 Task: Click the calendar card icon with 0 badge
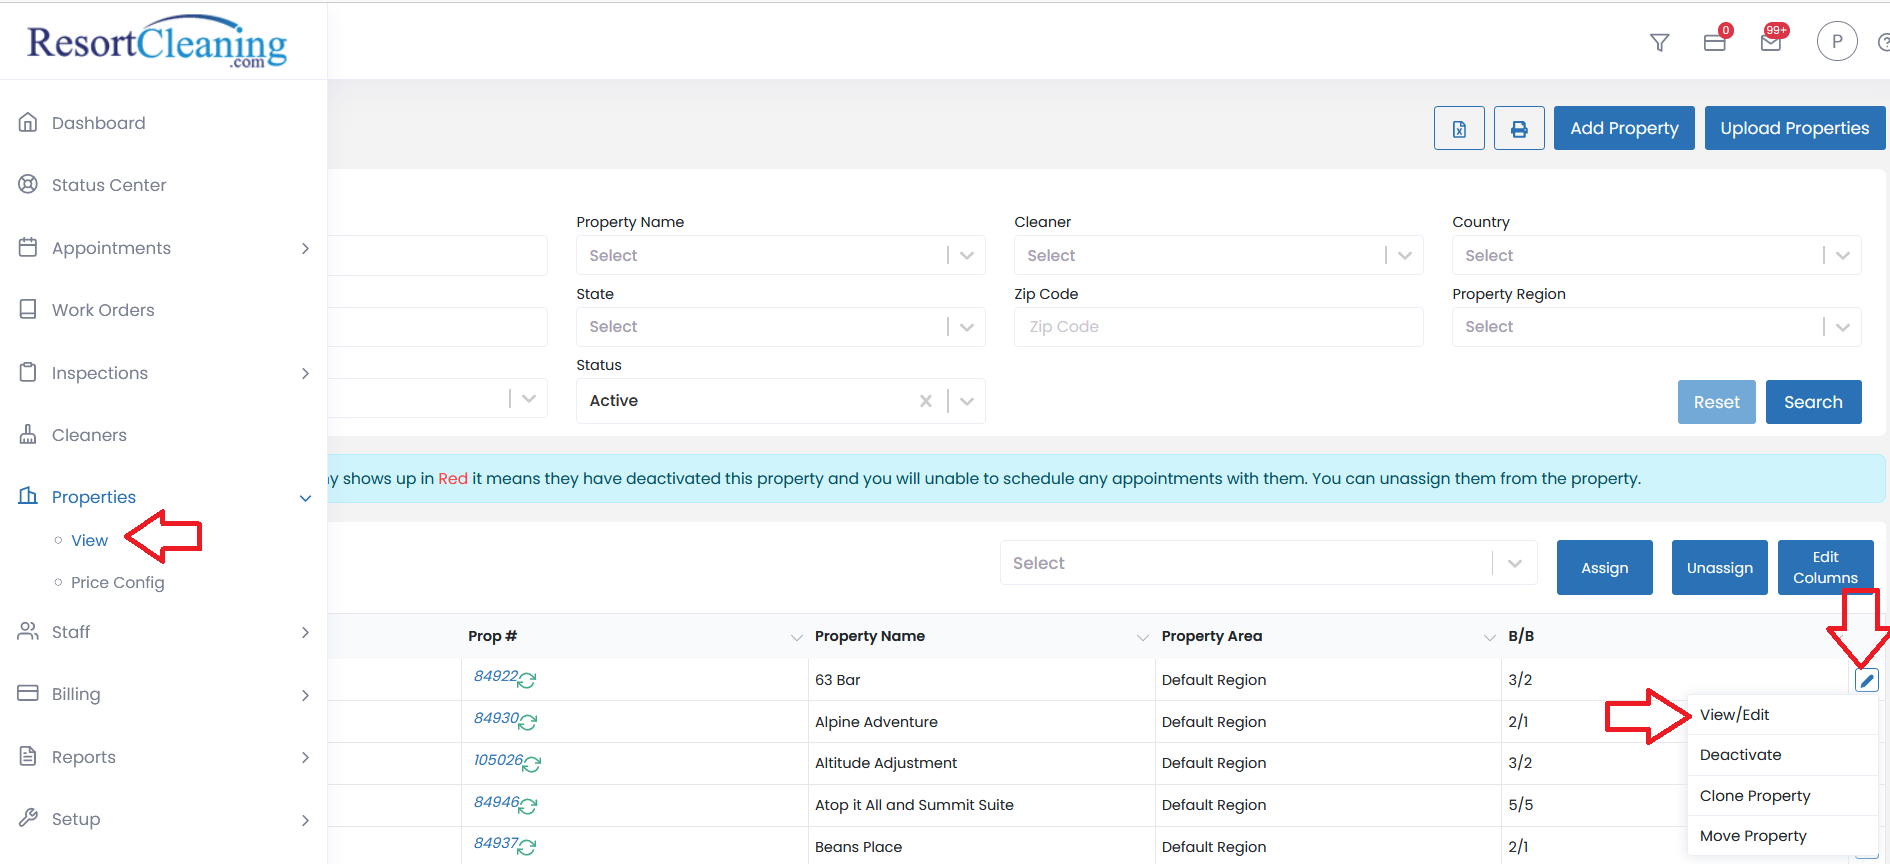click(x=1715, y=42)
